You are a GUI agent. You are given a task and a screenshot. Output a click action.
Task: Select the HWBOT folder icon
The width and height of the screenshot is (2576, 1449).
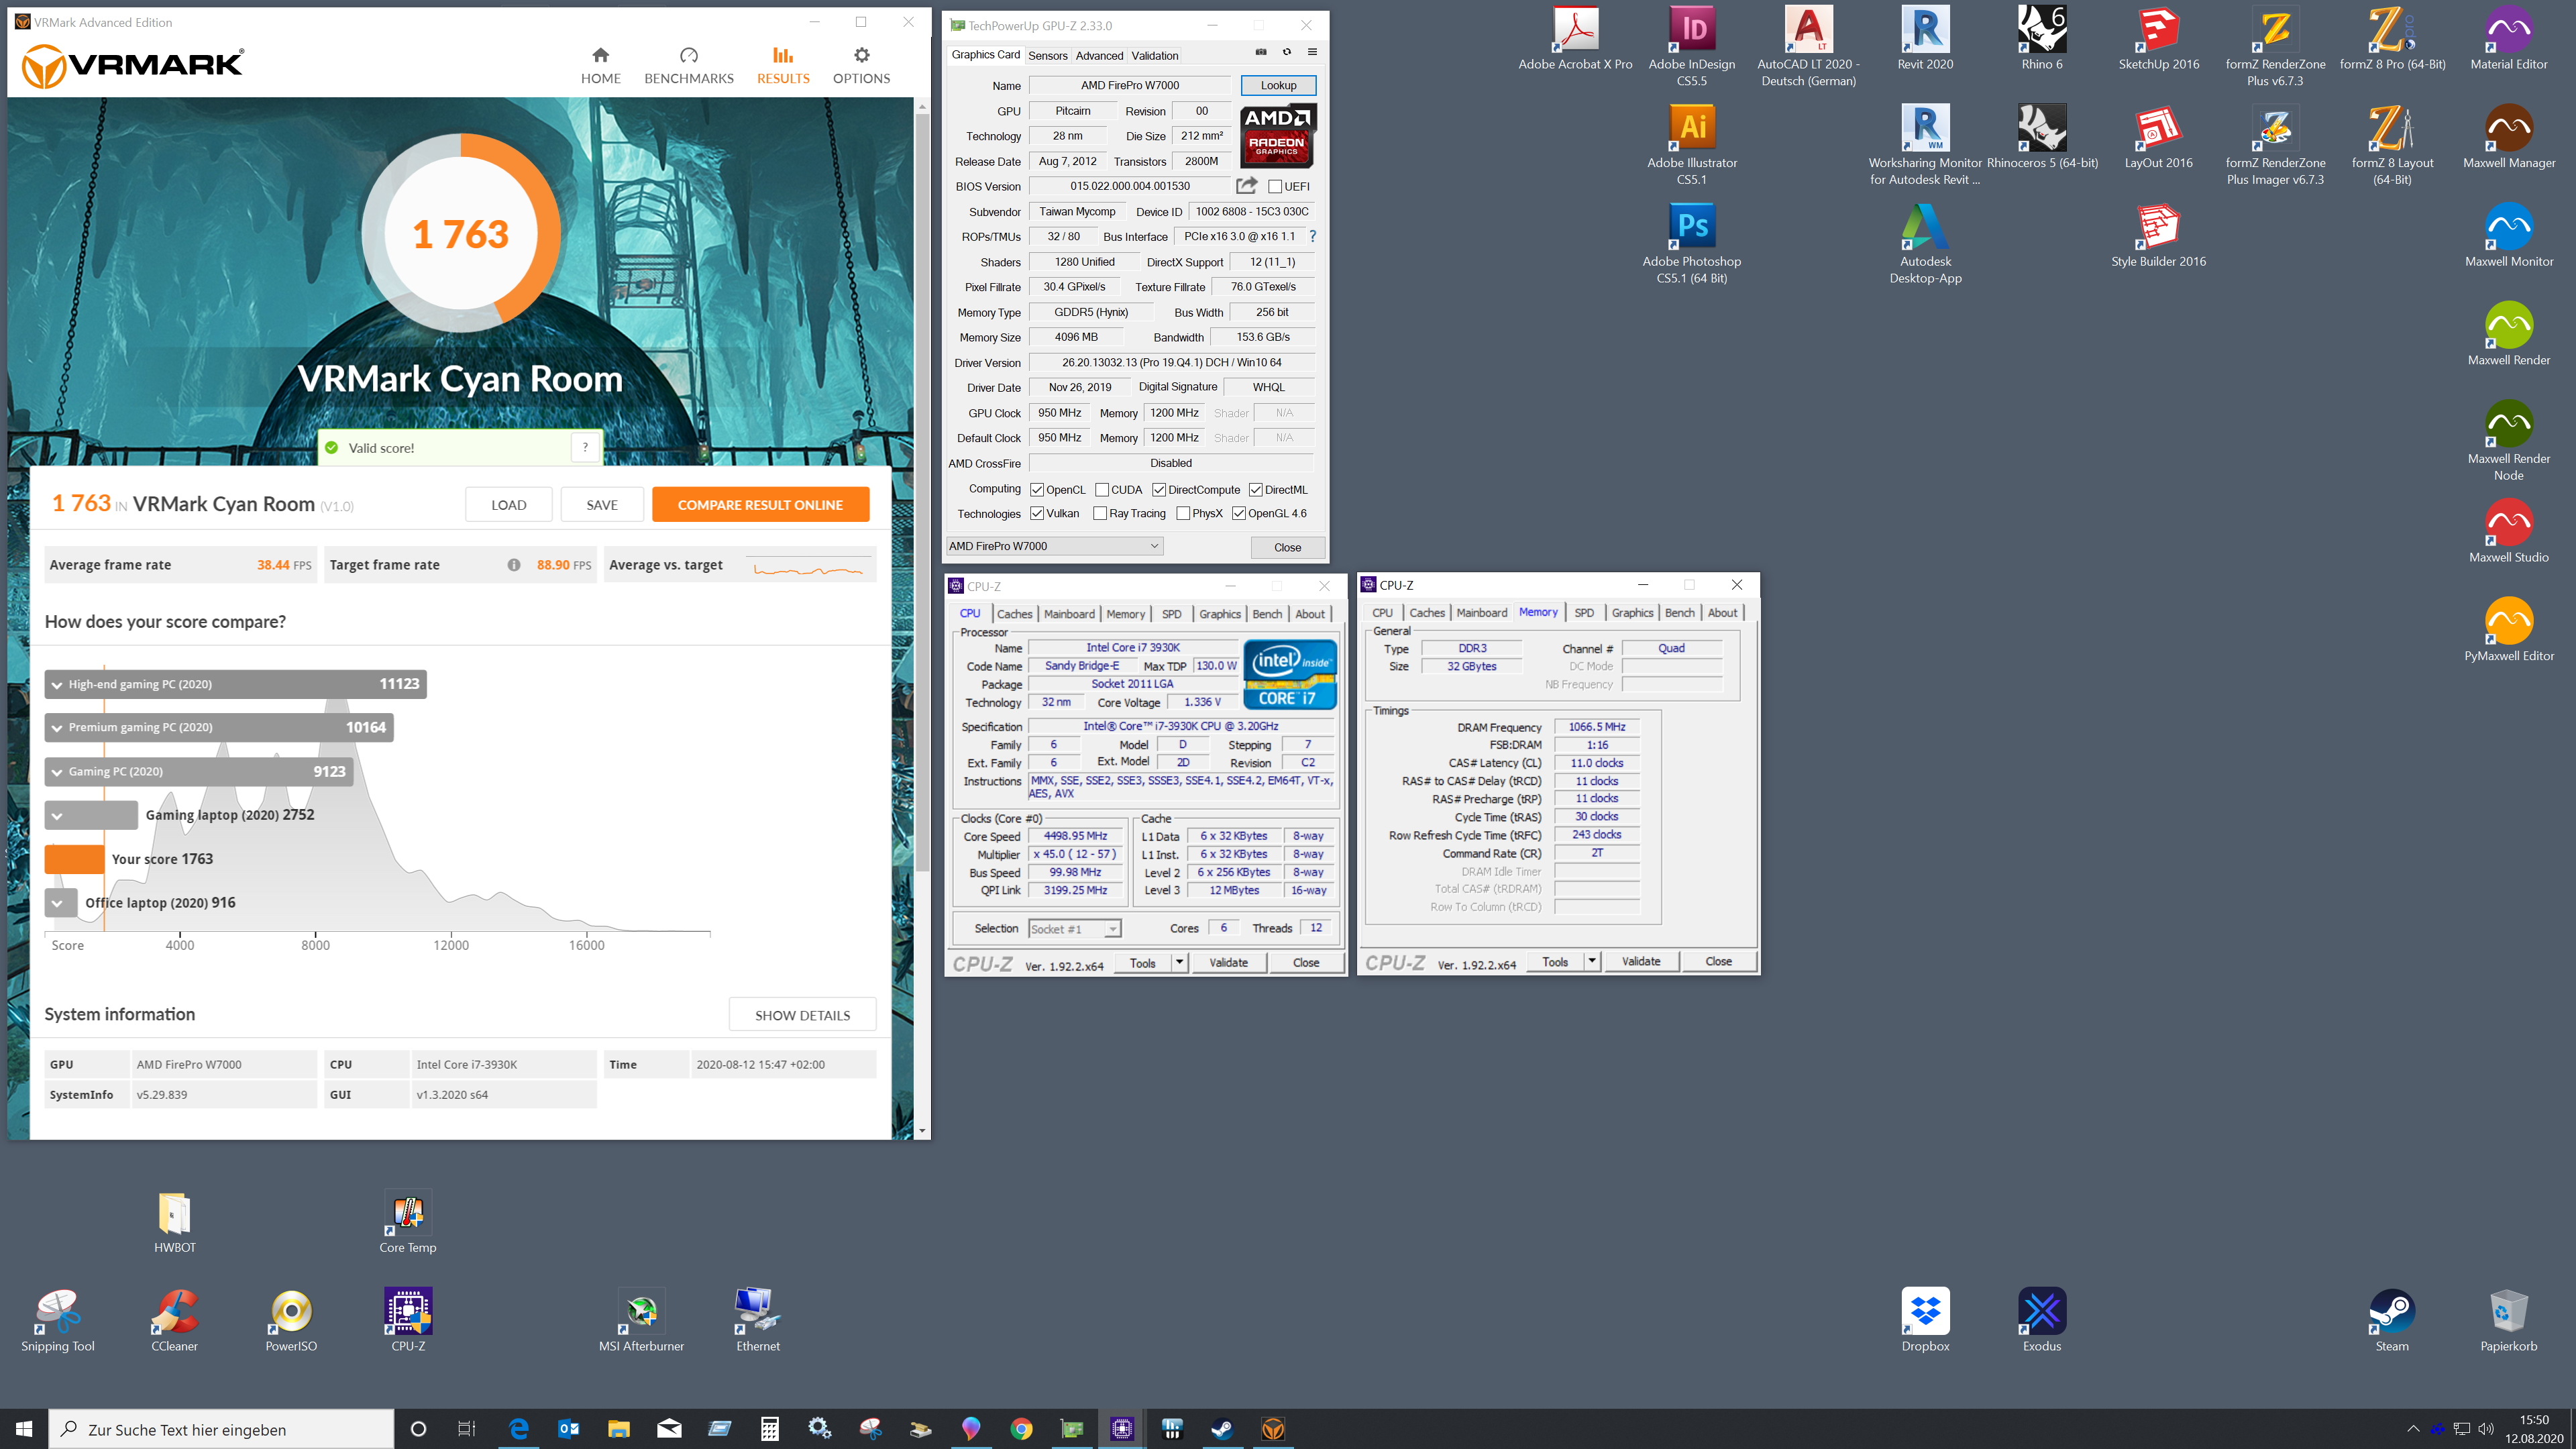click(x=175, y=1221)
